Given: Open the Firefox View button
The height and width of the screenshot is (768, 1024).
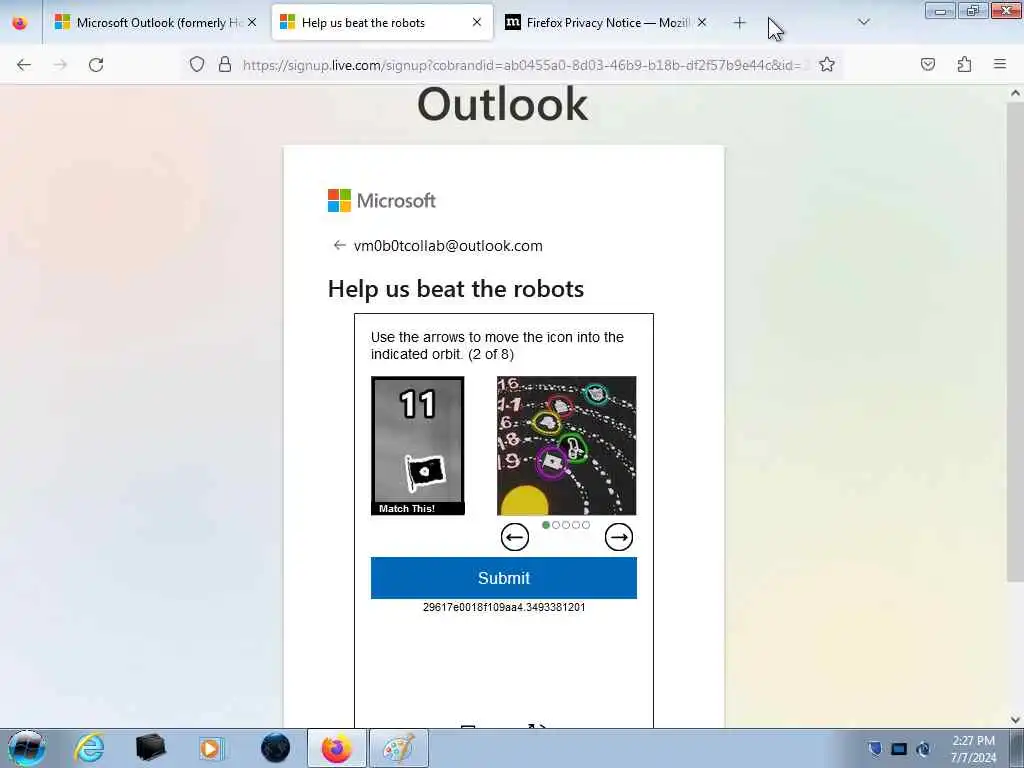Looking at the screenshot, I should pyautogui.click(x=20, y=23).
